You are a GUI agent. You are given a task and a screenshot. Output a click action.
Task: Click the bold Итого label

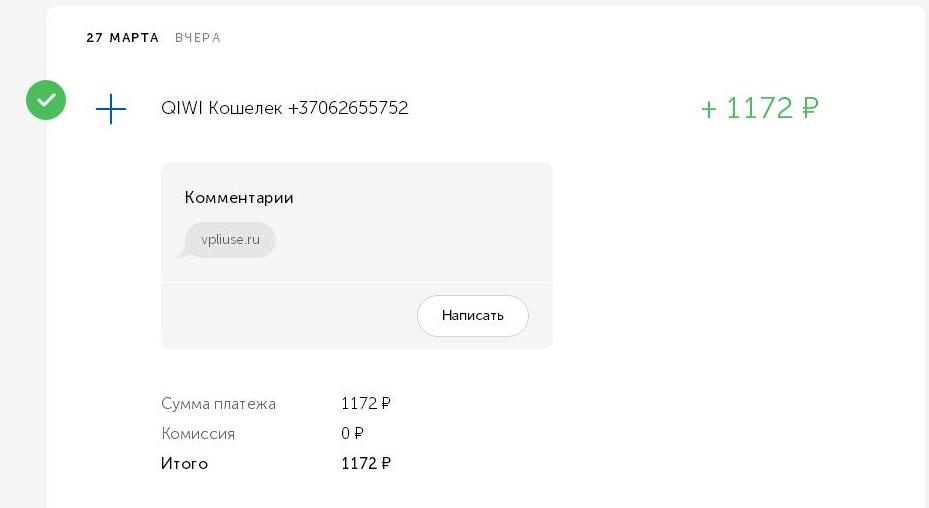click(184, 464)
